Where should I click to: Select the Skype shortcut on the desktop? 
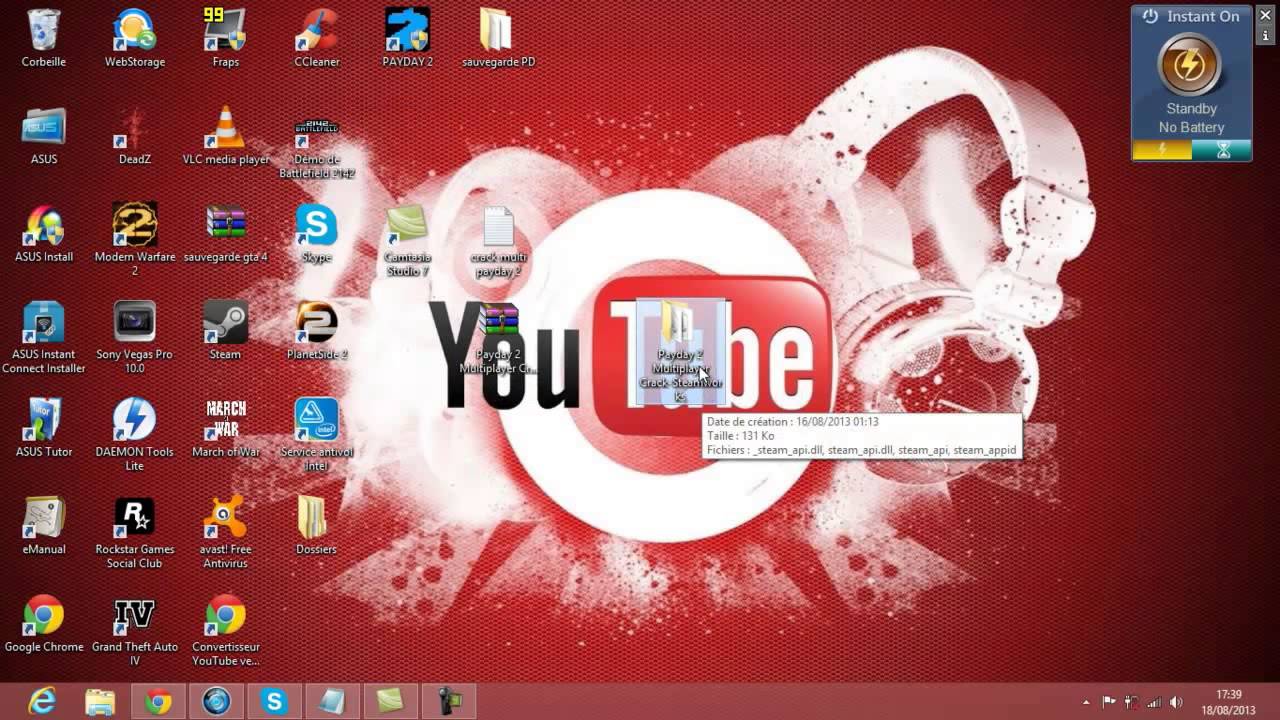coord(317,233)
